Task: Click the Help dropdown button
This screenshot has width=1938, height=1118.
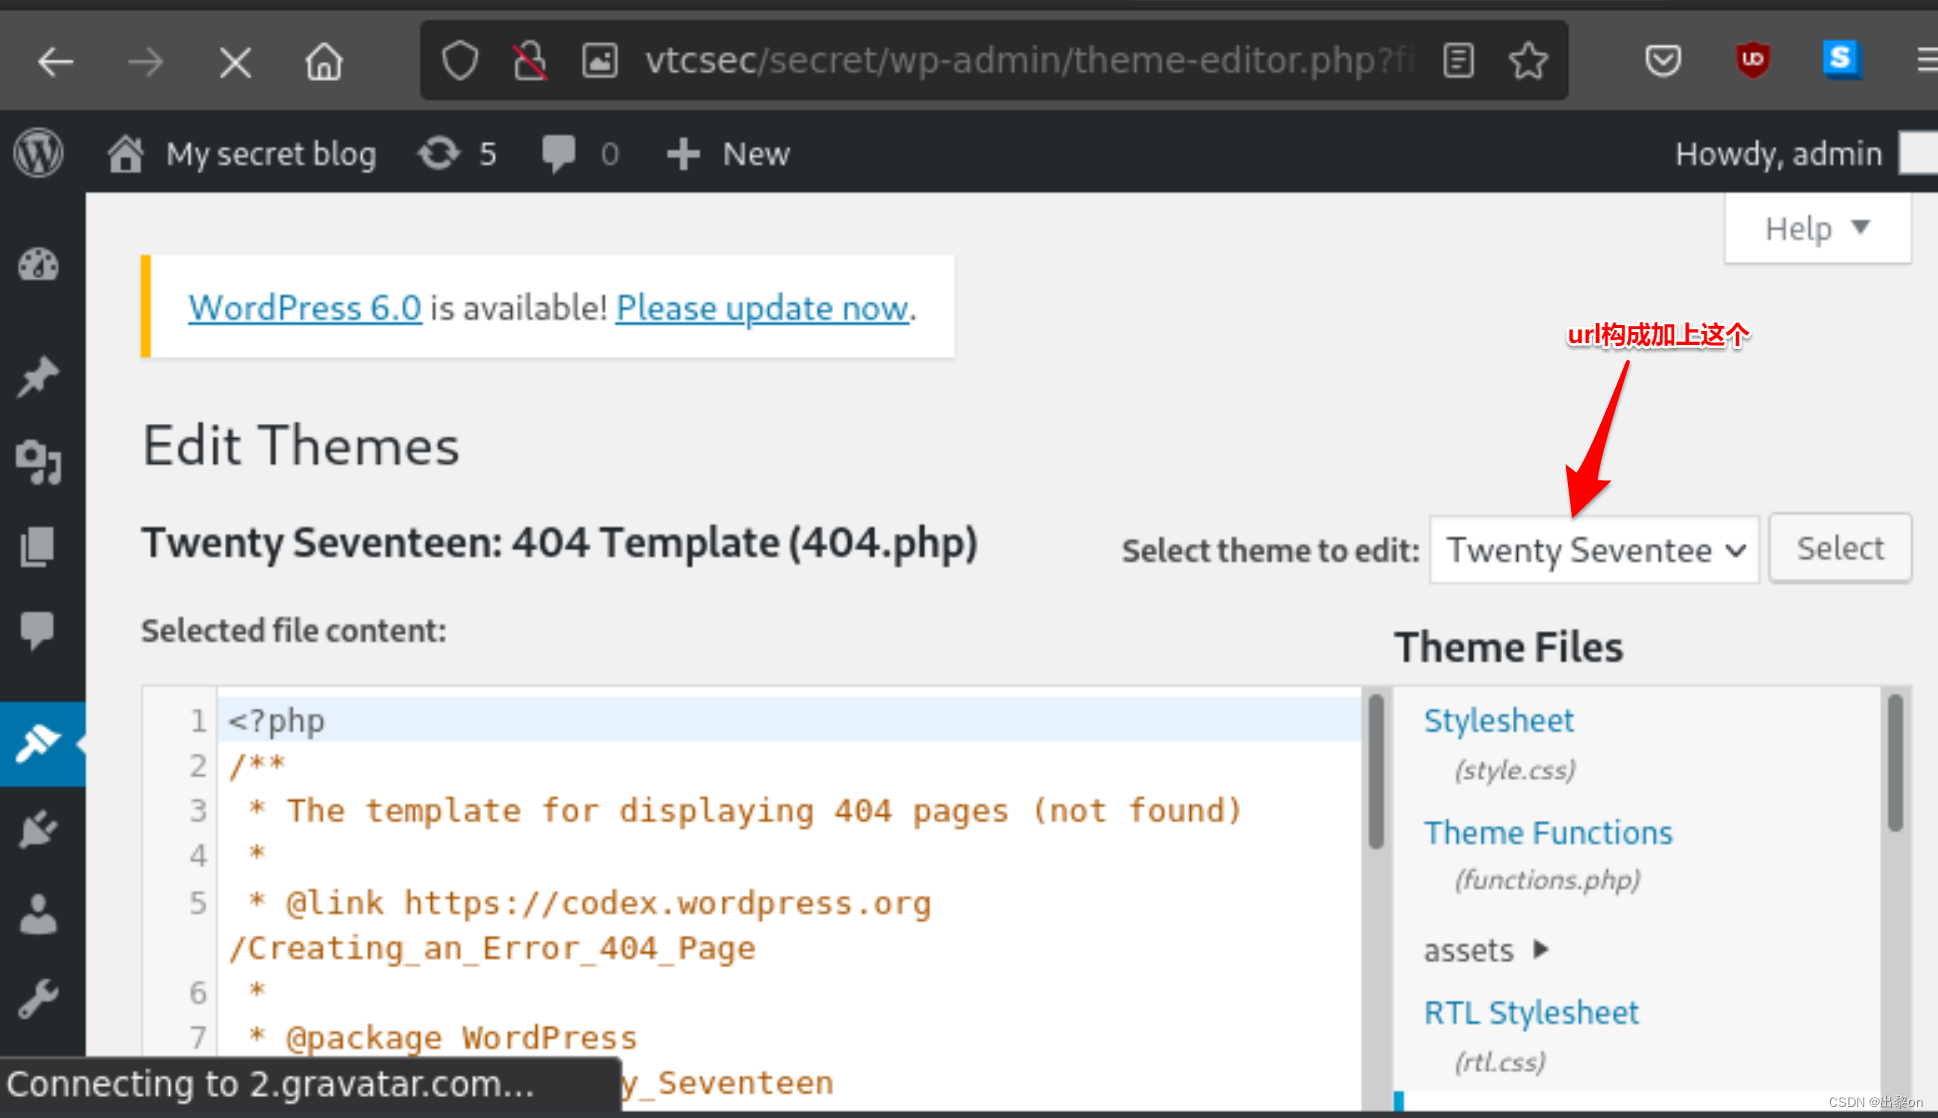Action: [1816, 228]
